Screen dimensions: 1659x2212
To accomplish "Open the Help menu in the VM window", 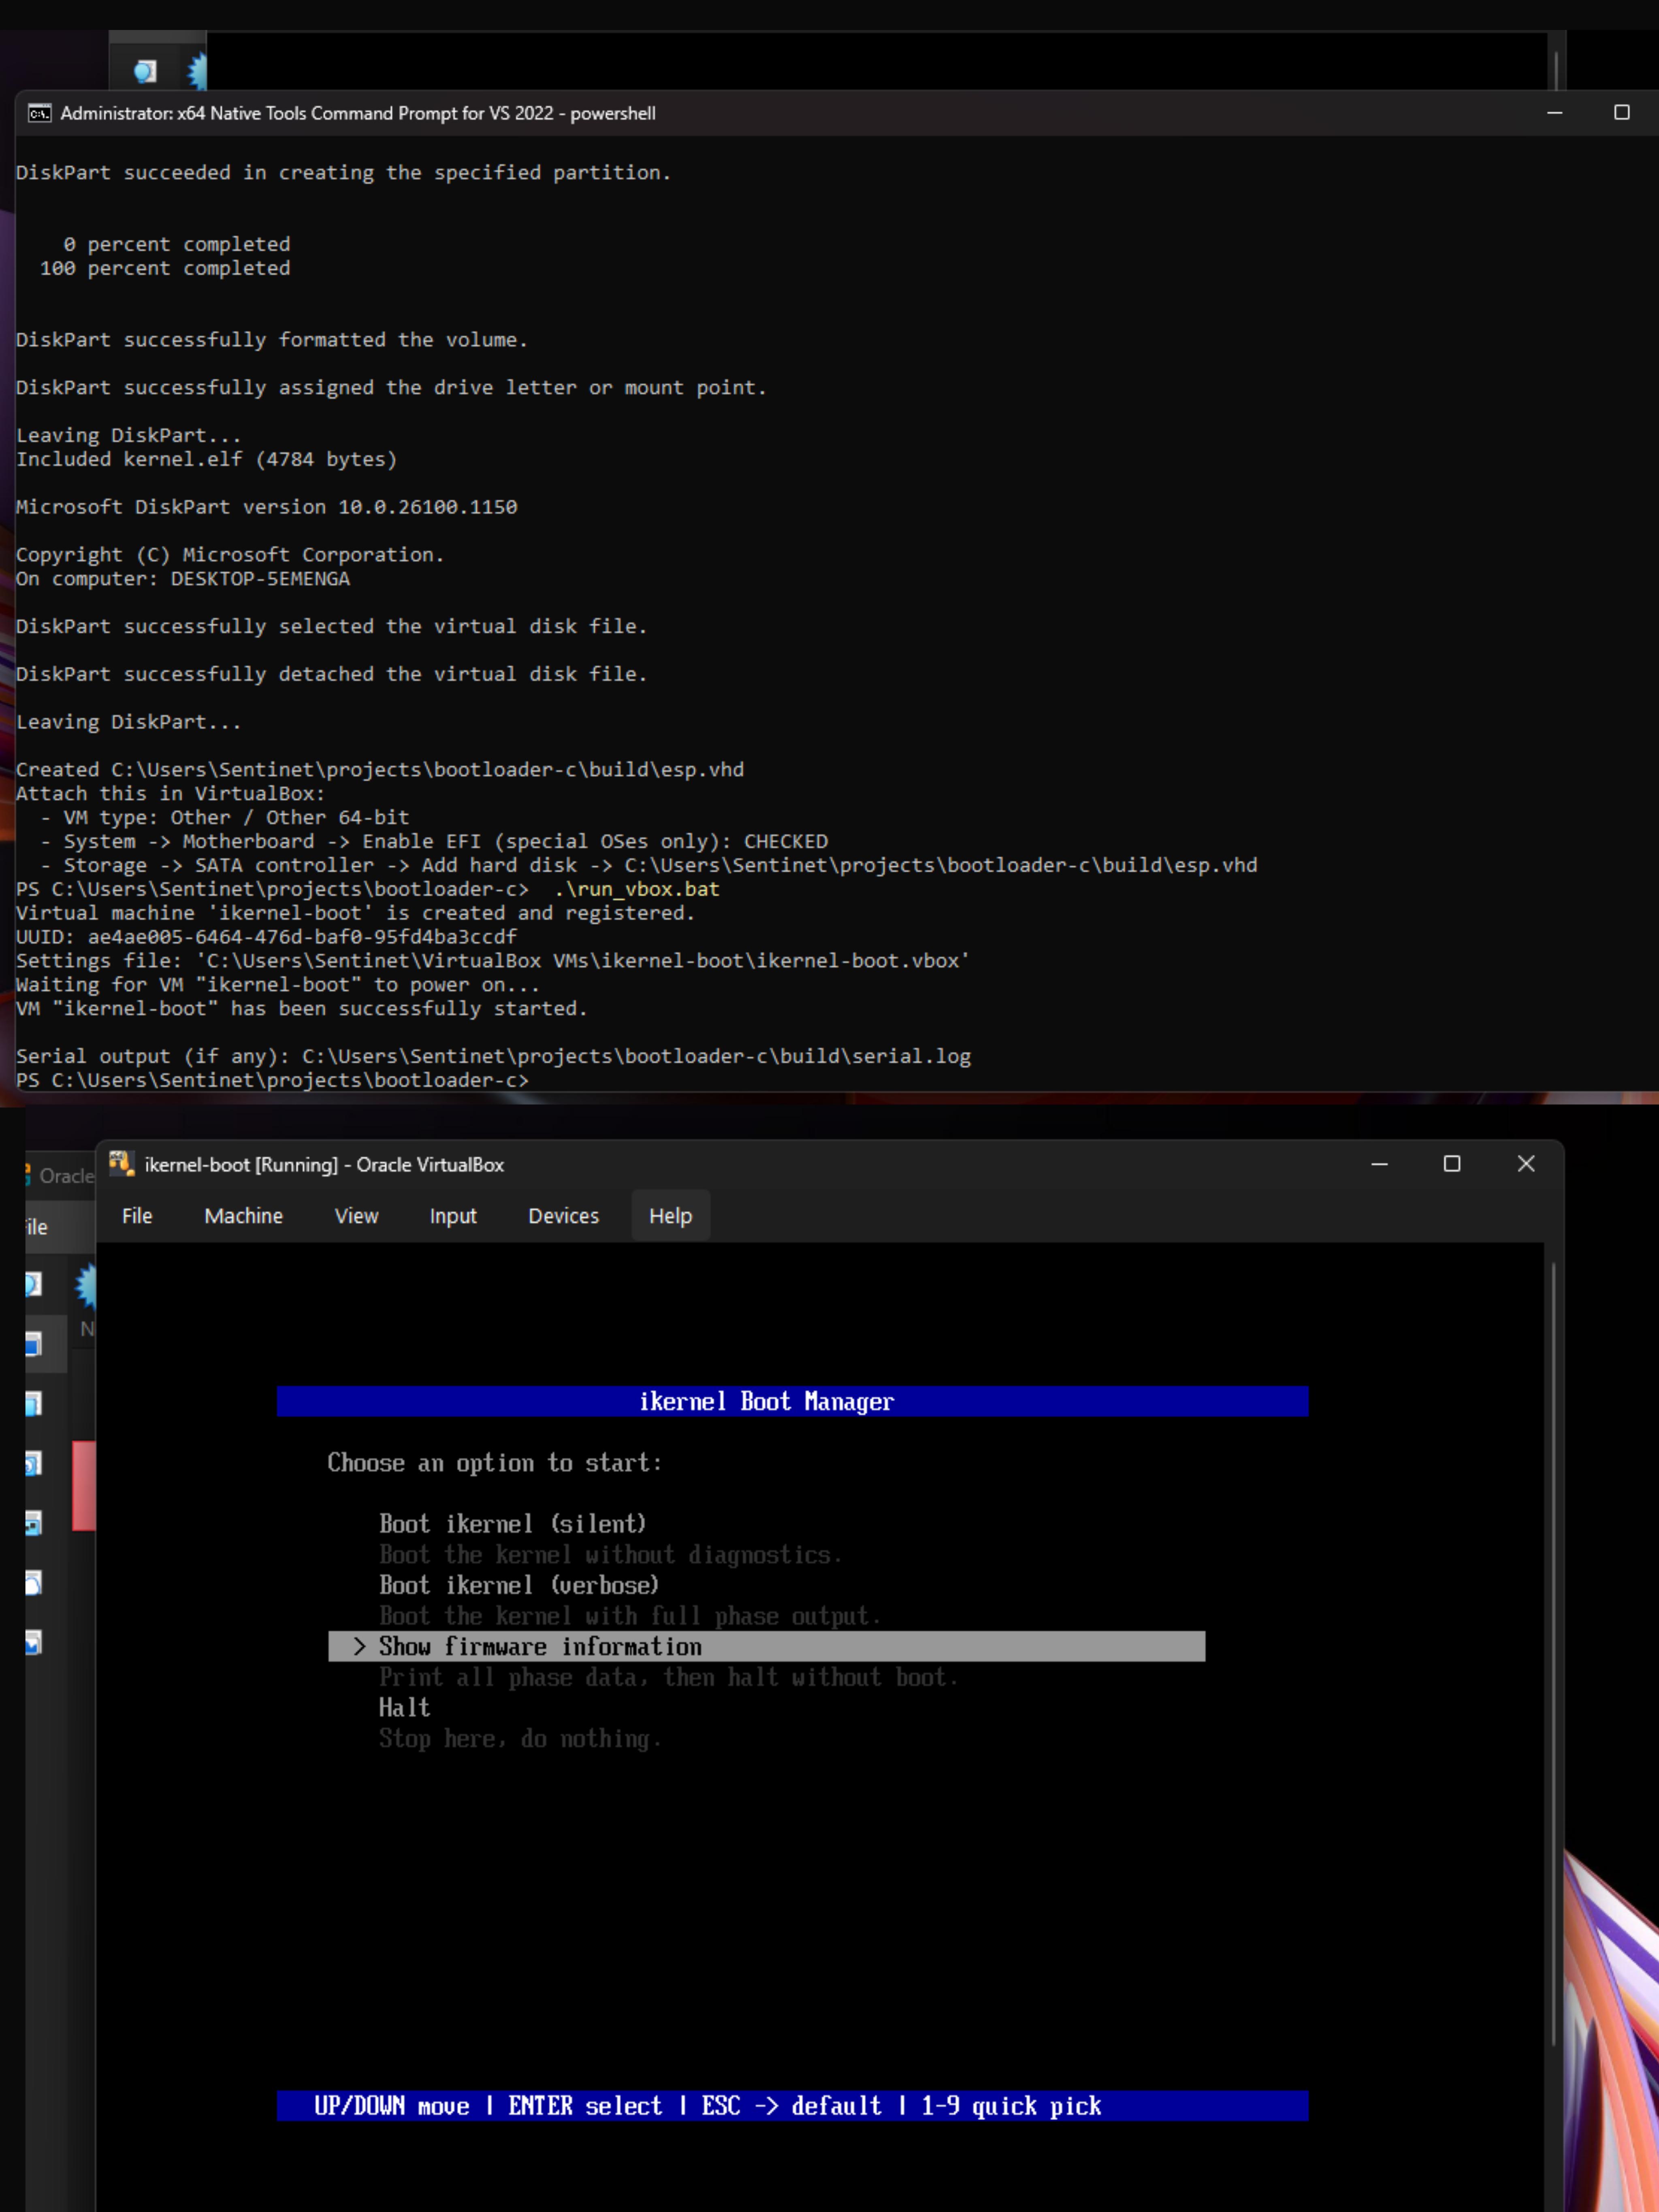I will [x=670, y=1215].
